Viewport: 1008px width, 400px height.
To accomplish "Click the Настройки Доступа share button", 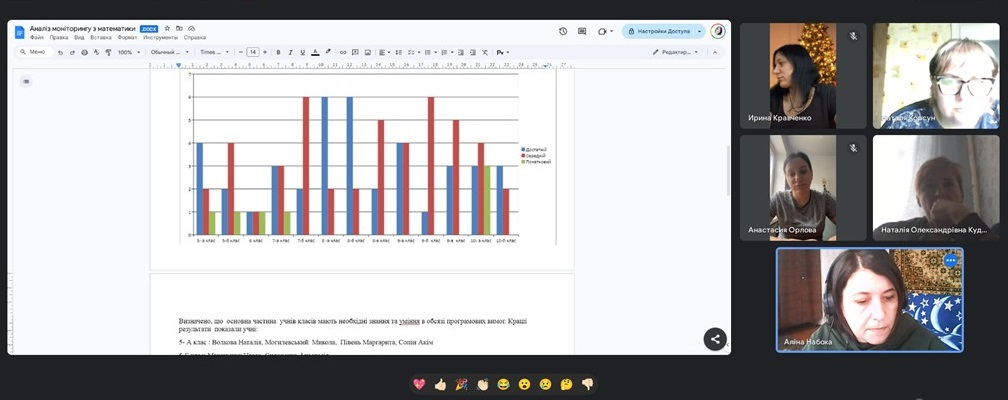I will [663, 31].
